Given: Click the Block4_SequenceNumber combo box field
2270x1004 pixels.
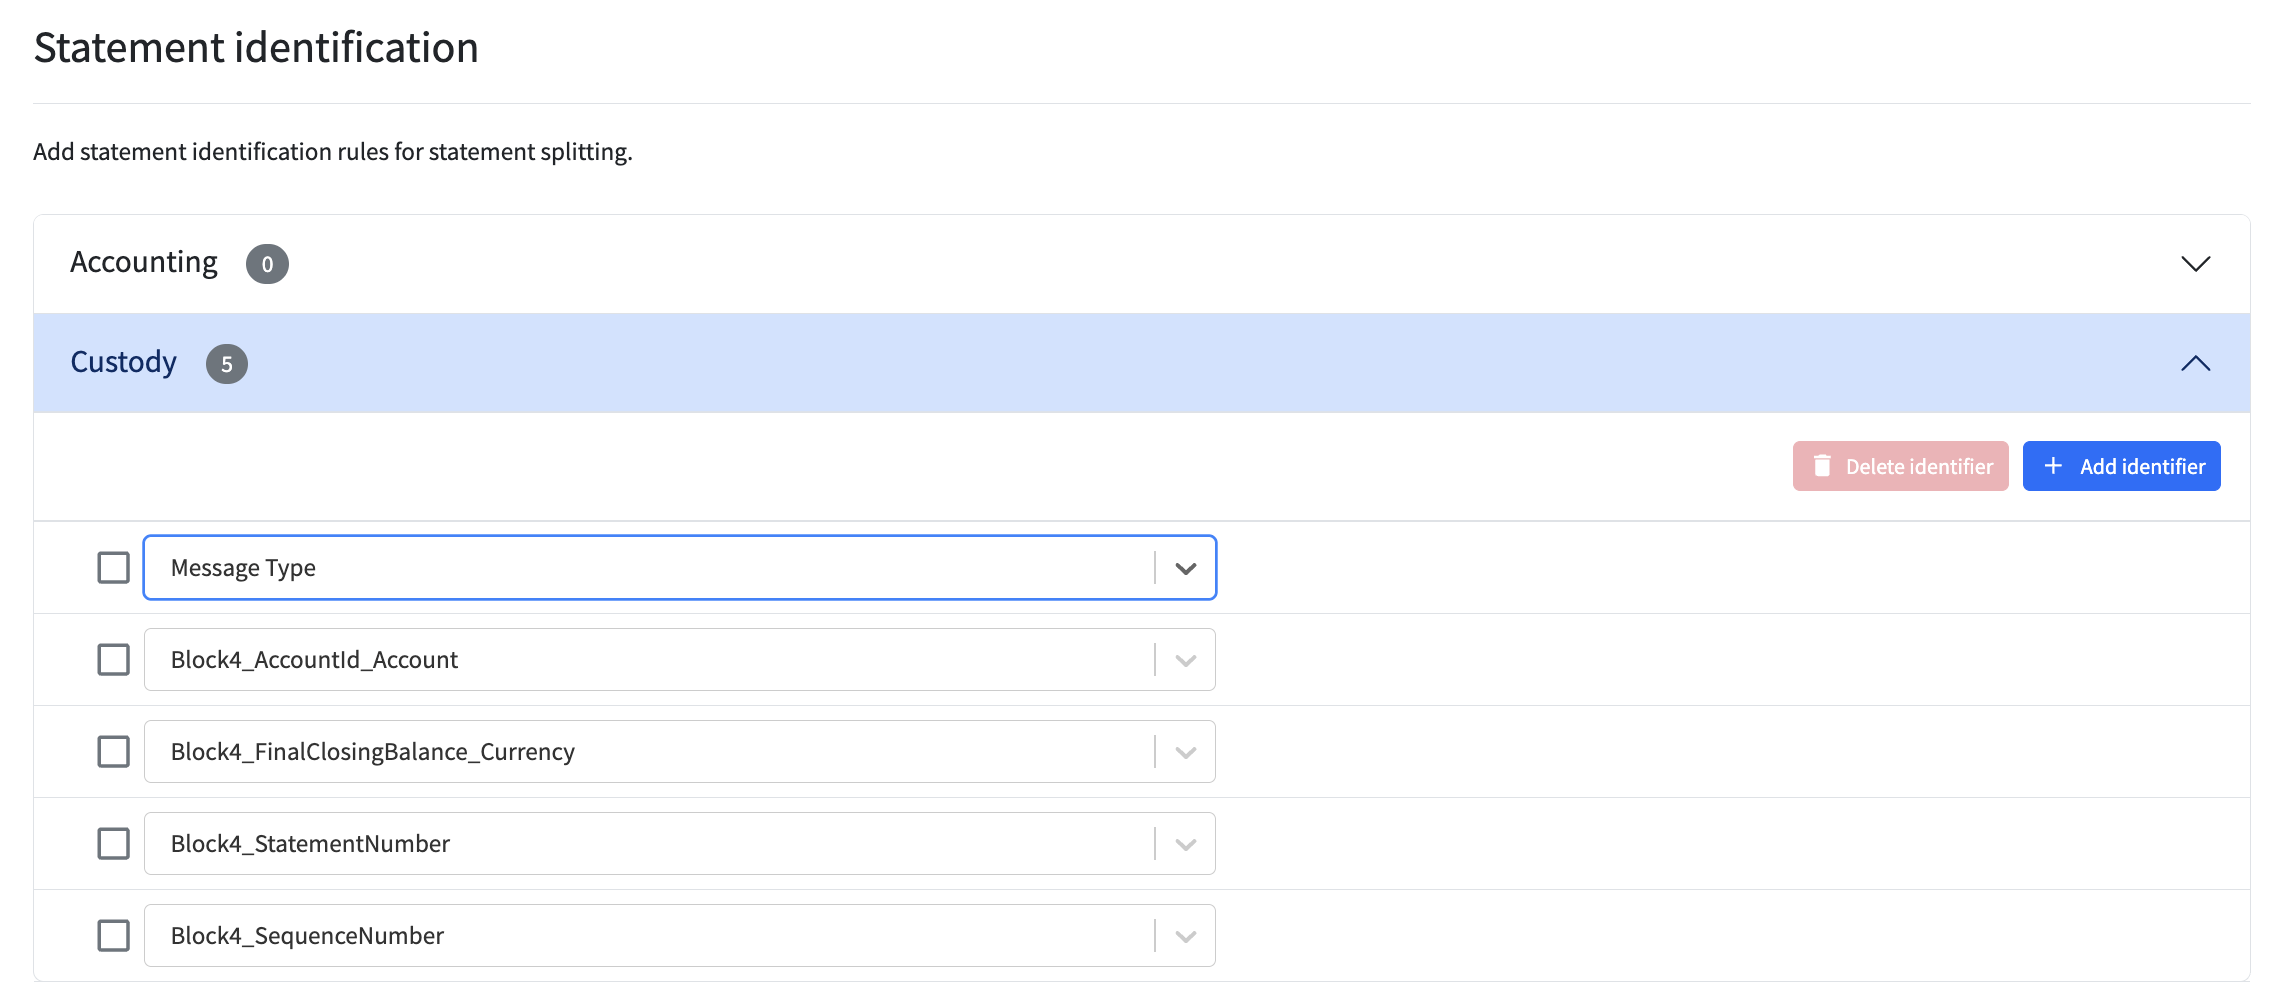Looking at the screenshot, I should (x=680, y=936).
